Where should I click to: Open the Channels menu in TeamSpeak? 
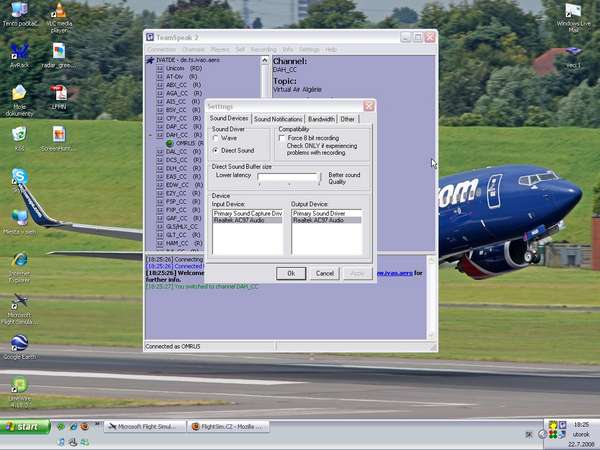pos(193,50)
